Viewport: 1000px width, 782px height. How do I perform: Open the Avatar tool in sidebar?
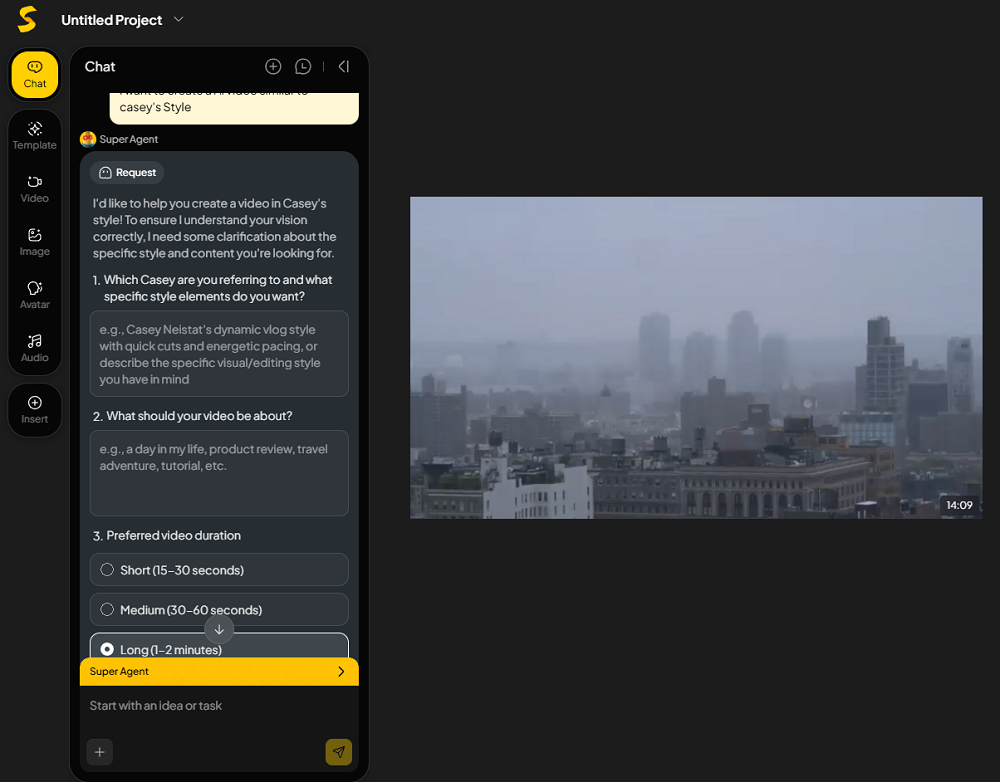[35, 294]
